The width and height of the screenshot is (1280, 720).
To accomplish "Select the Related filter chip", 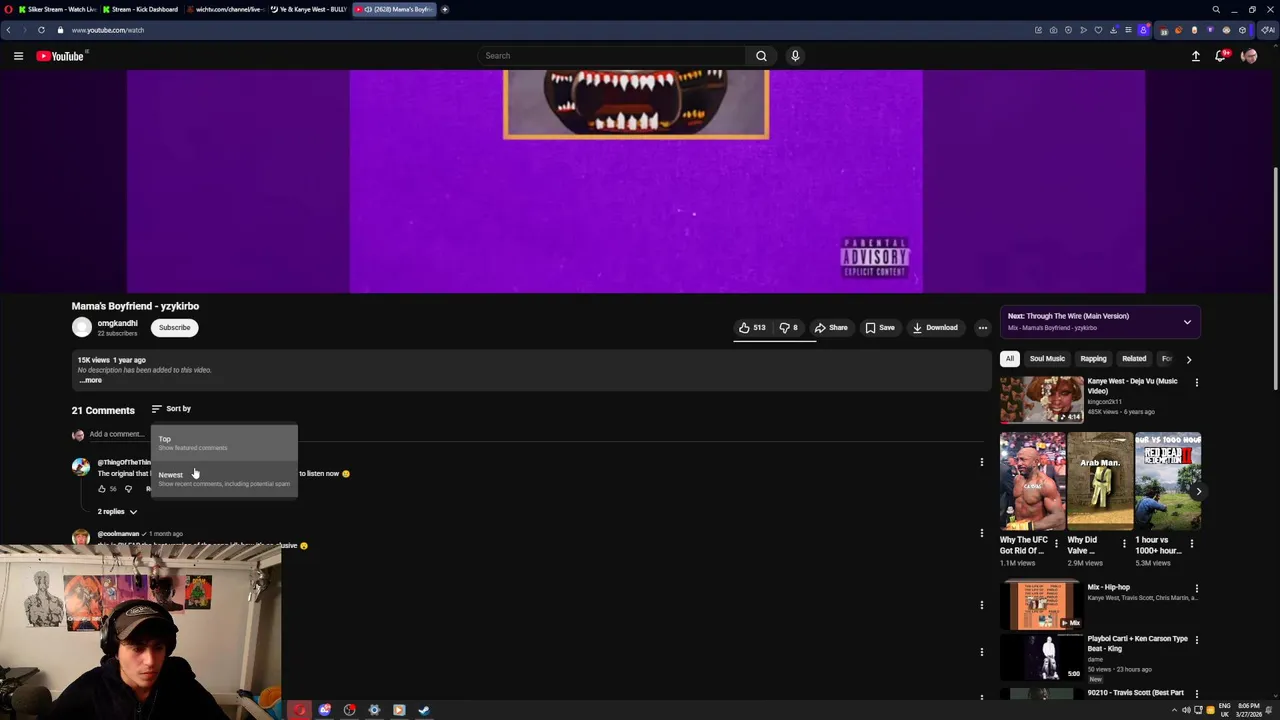I will [x=1134, y=359].
